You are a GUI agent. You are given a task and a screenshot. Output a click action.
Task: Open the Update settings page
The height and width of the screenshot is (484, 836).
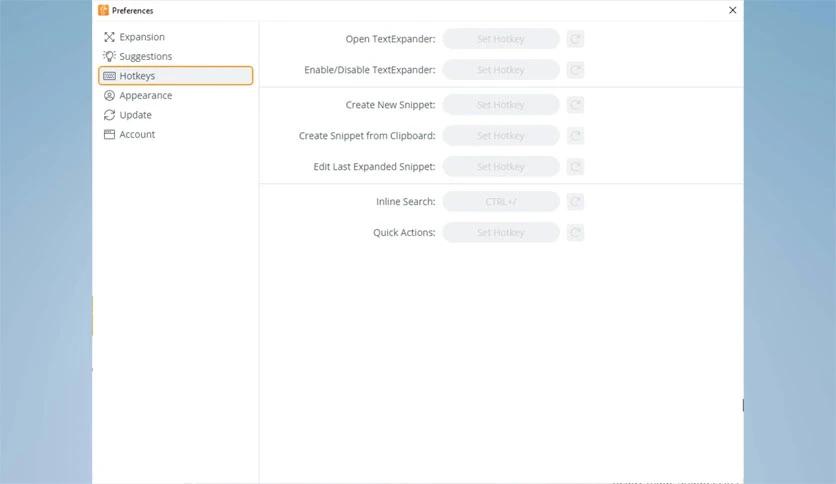(x=135, y=115)
